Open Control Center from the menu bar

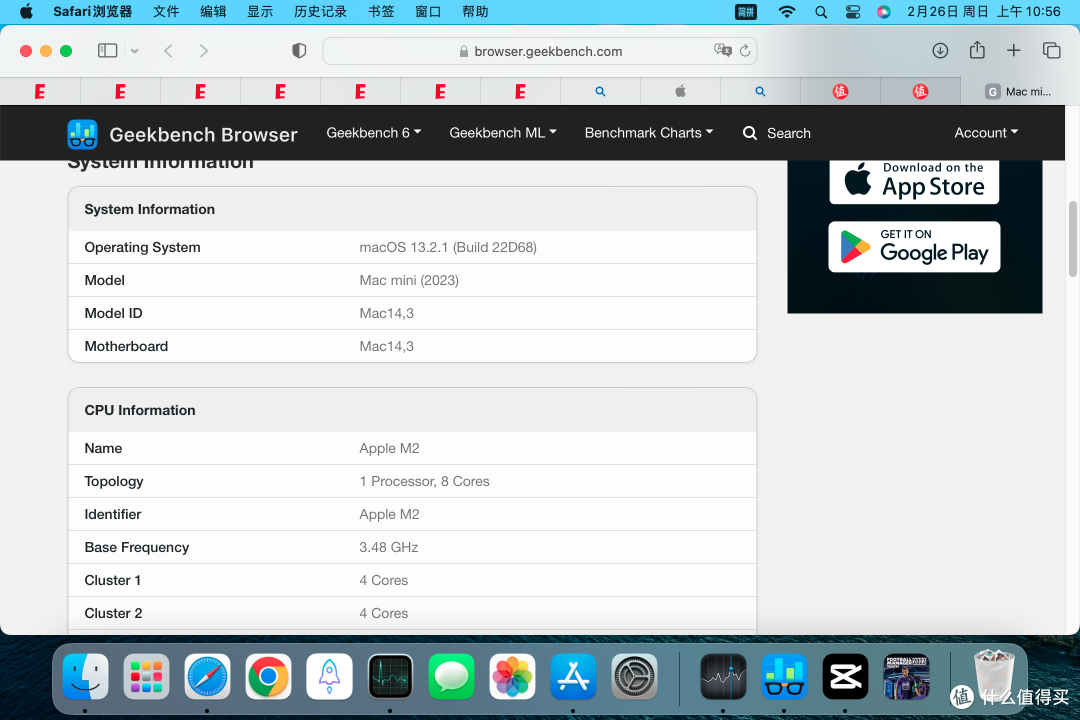[x=853, y=12]
